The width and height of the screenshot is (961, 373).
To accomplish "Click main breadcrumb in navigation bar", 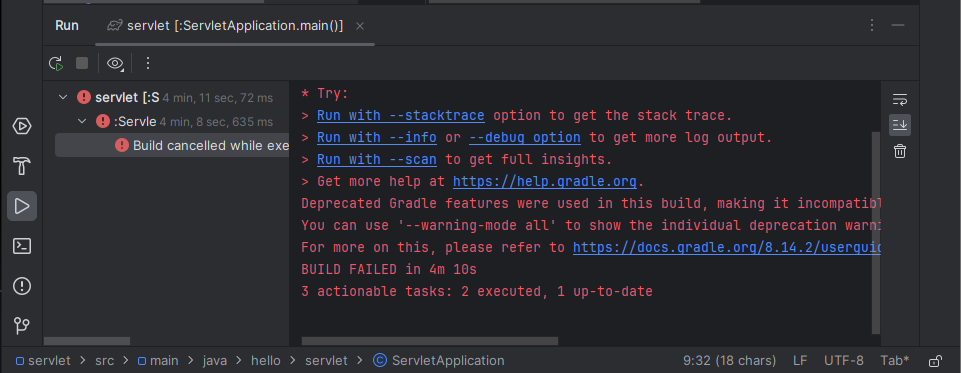I will click(158, 361).
